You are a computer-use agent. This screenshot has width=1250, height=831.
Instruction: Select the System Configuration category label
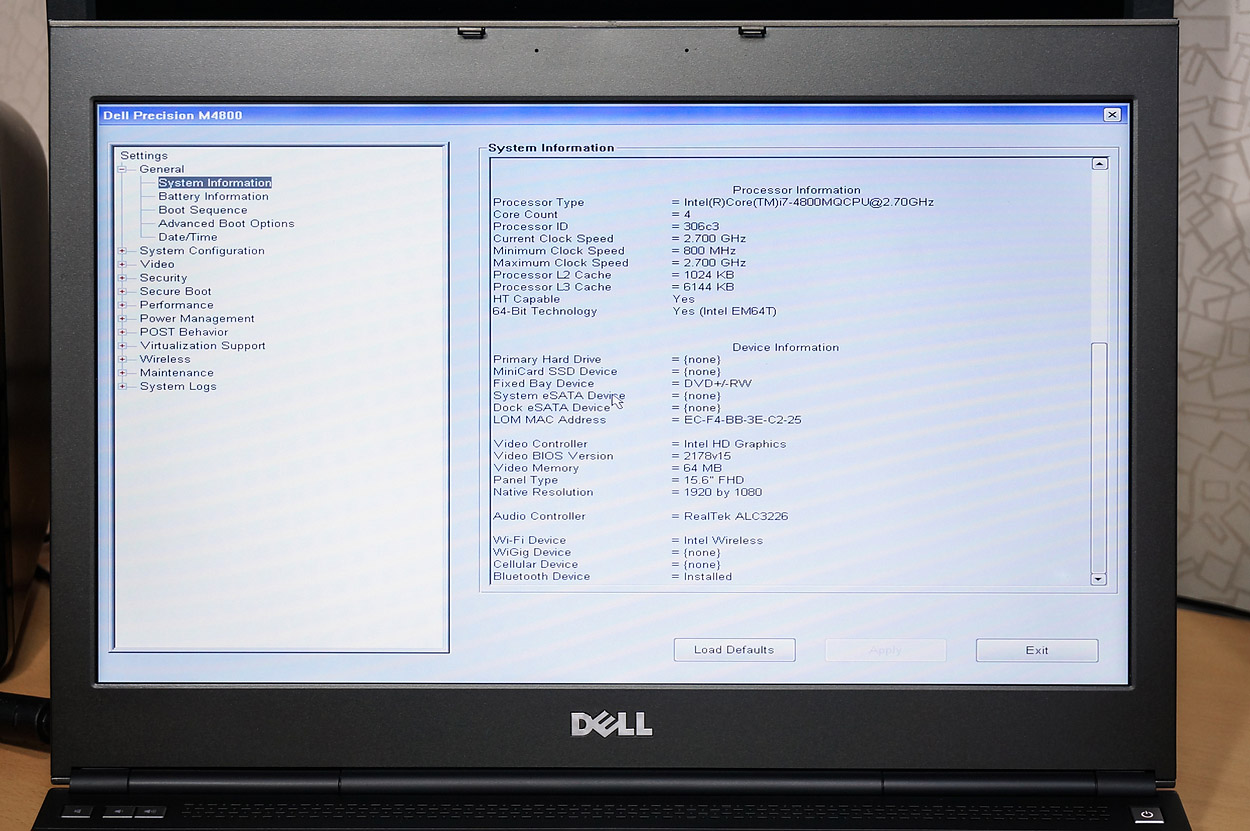pyautogui.click(x=202, y=251)
